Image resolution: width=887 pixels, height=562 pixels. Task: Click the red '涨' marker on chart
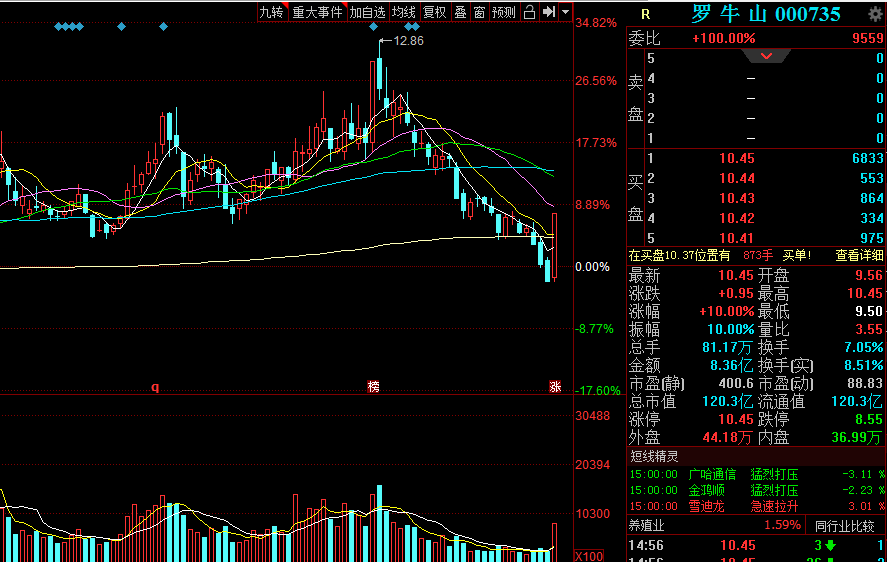tap(554, 387)
